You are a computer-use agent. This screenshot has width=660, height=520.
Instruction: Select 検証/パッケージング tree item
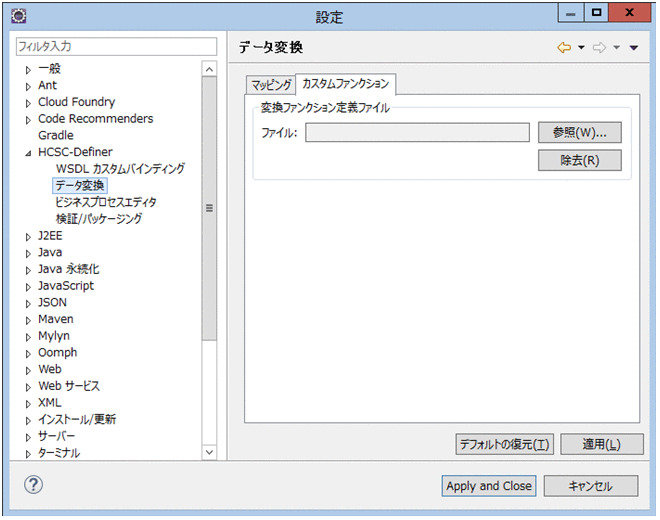point(99,219)
